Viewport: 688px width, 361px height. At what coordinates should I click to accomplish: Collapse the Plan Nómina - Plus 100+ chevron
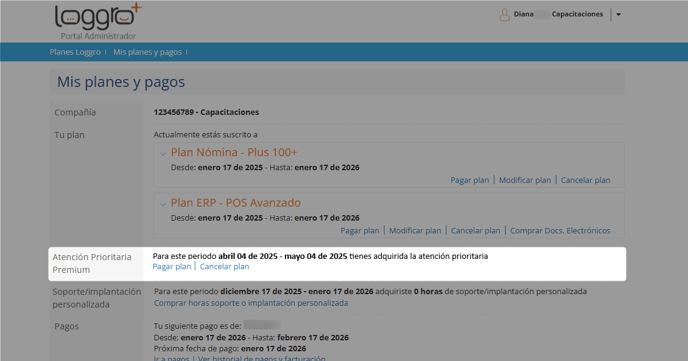tap(163, 154)
